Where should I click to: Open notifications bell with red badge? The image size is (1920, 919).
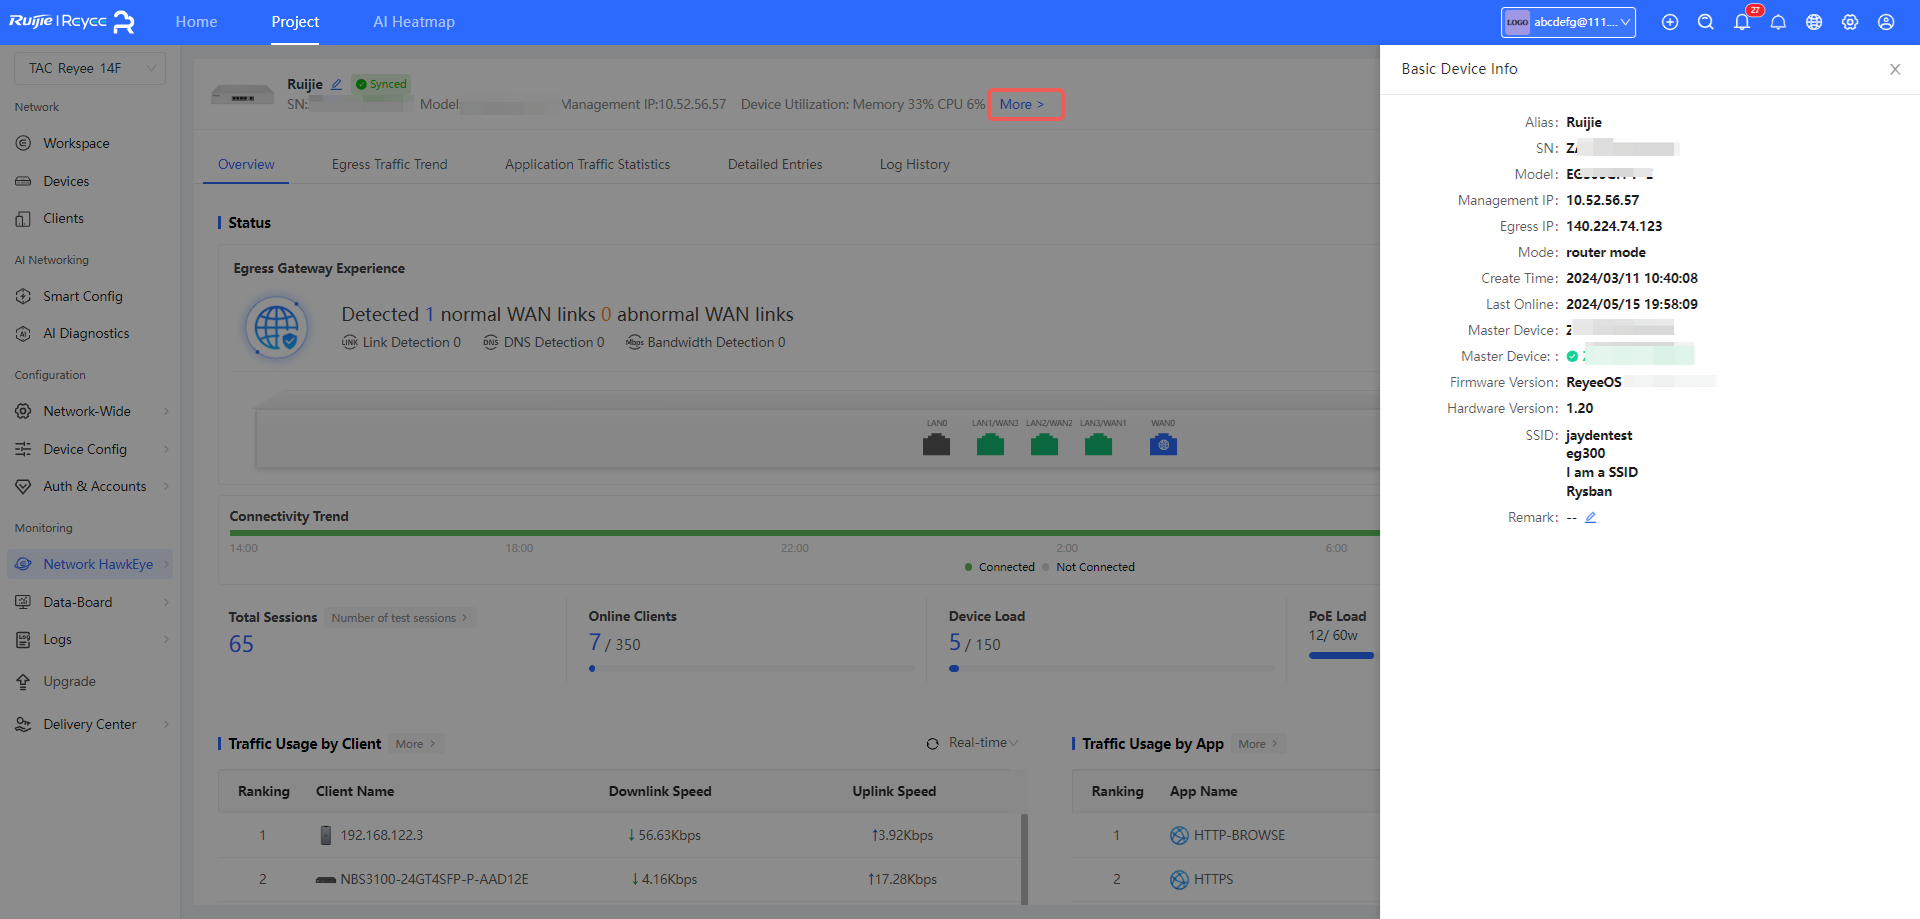pos(1742,22)
